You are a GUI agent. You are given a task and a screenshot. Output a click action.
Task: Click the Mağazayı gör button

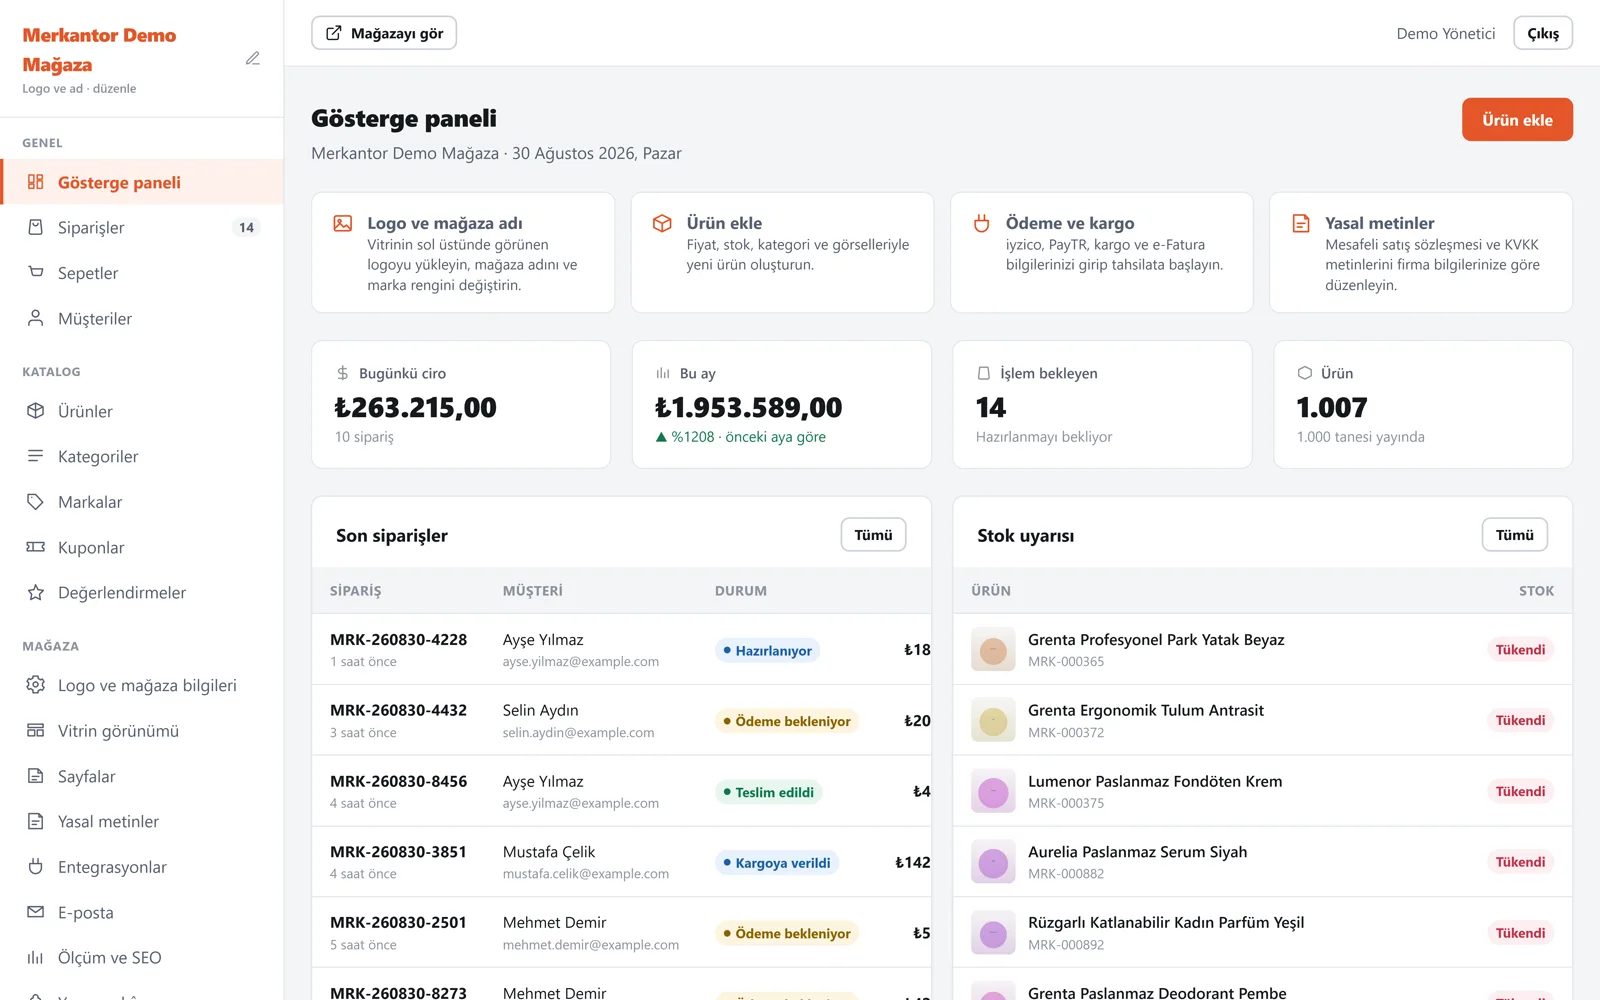click(x=384, y=33)
